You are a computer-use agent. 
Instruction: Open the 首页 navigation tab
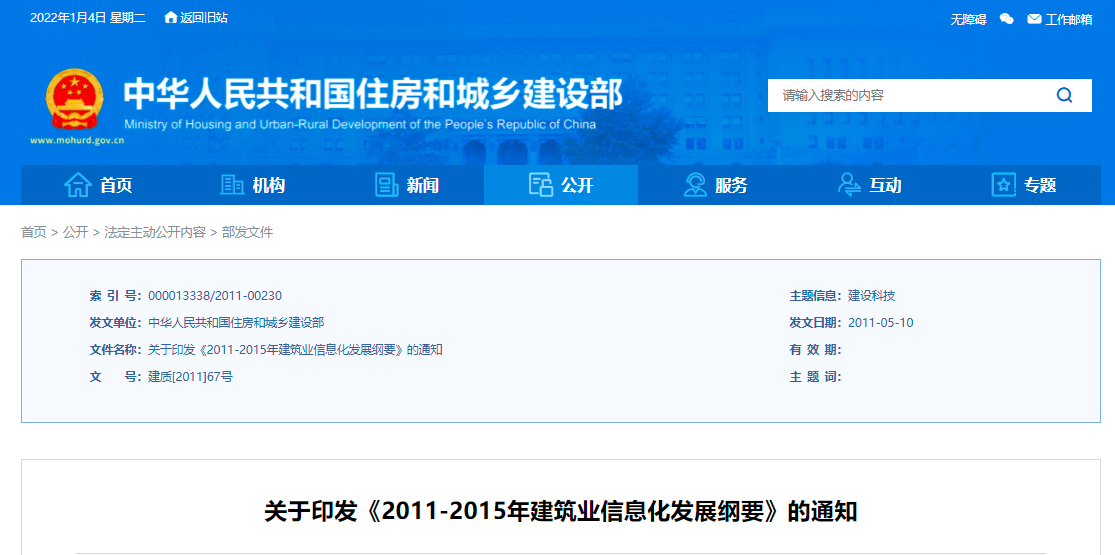point(97,185)
